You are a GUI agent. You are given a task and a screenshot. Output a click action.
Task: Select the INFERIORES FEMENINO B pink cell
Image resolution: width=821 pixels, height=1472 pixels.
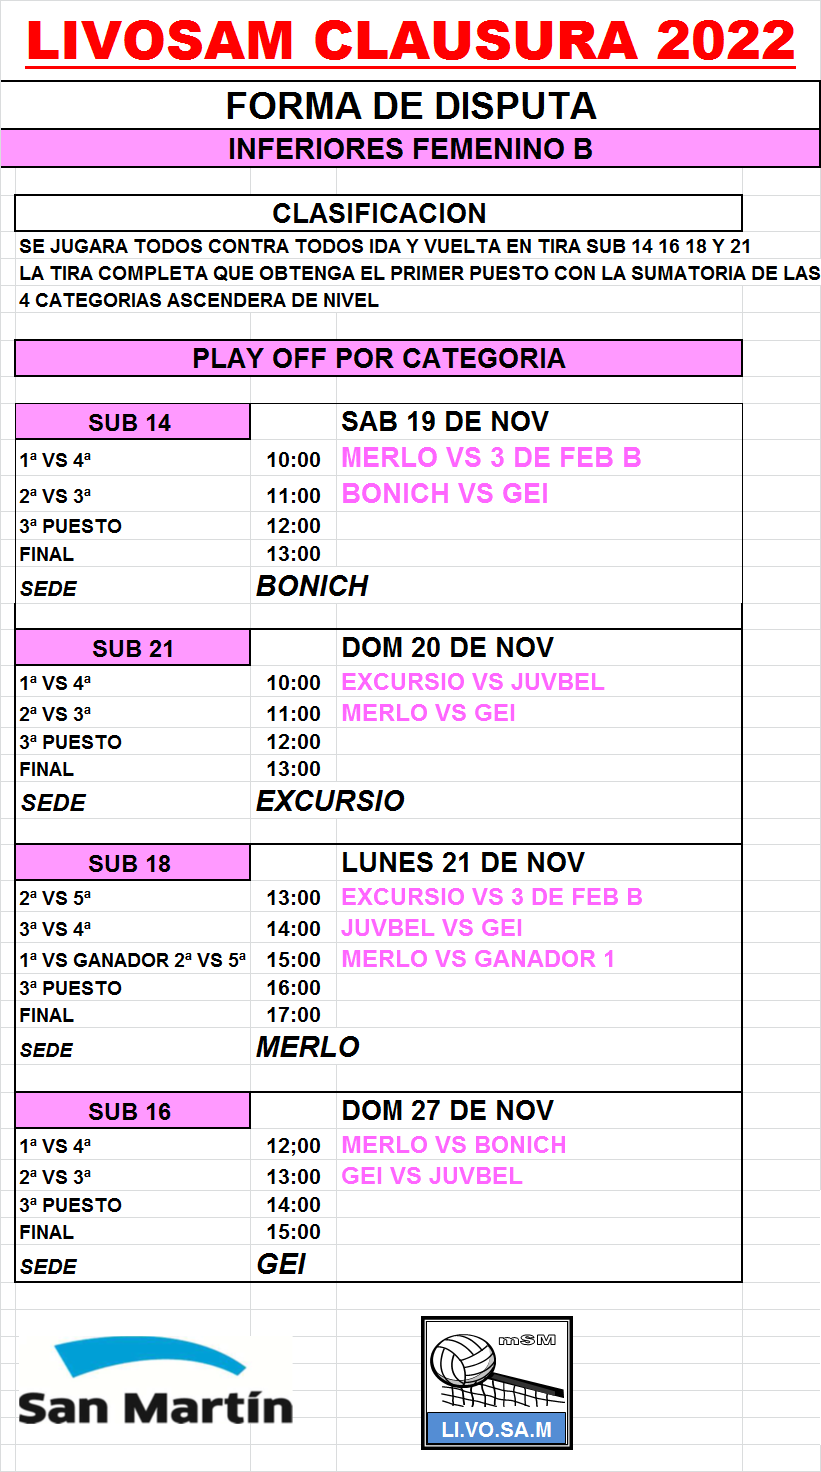point(410,149)
